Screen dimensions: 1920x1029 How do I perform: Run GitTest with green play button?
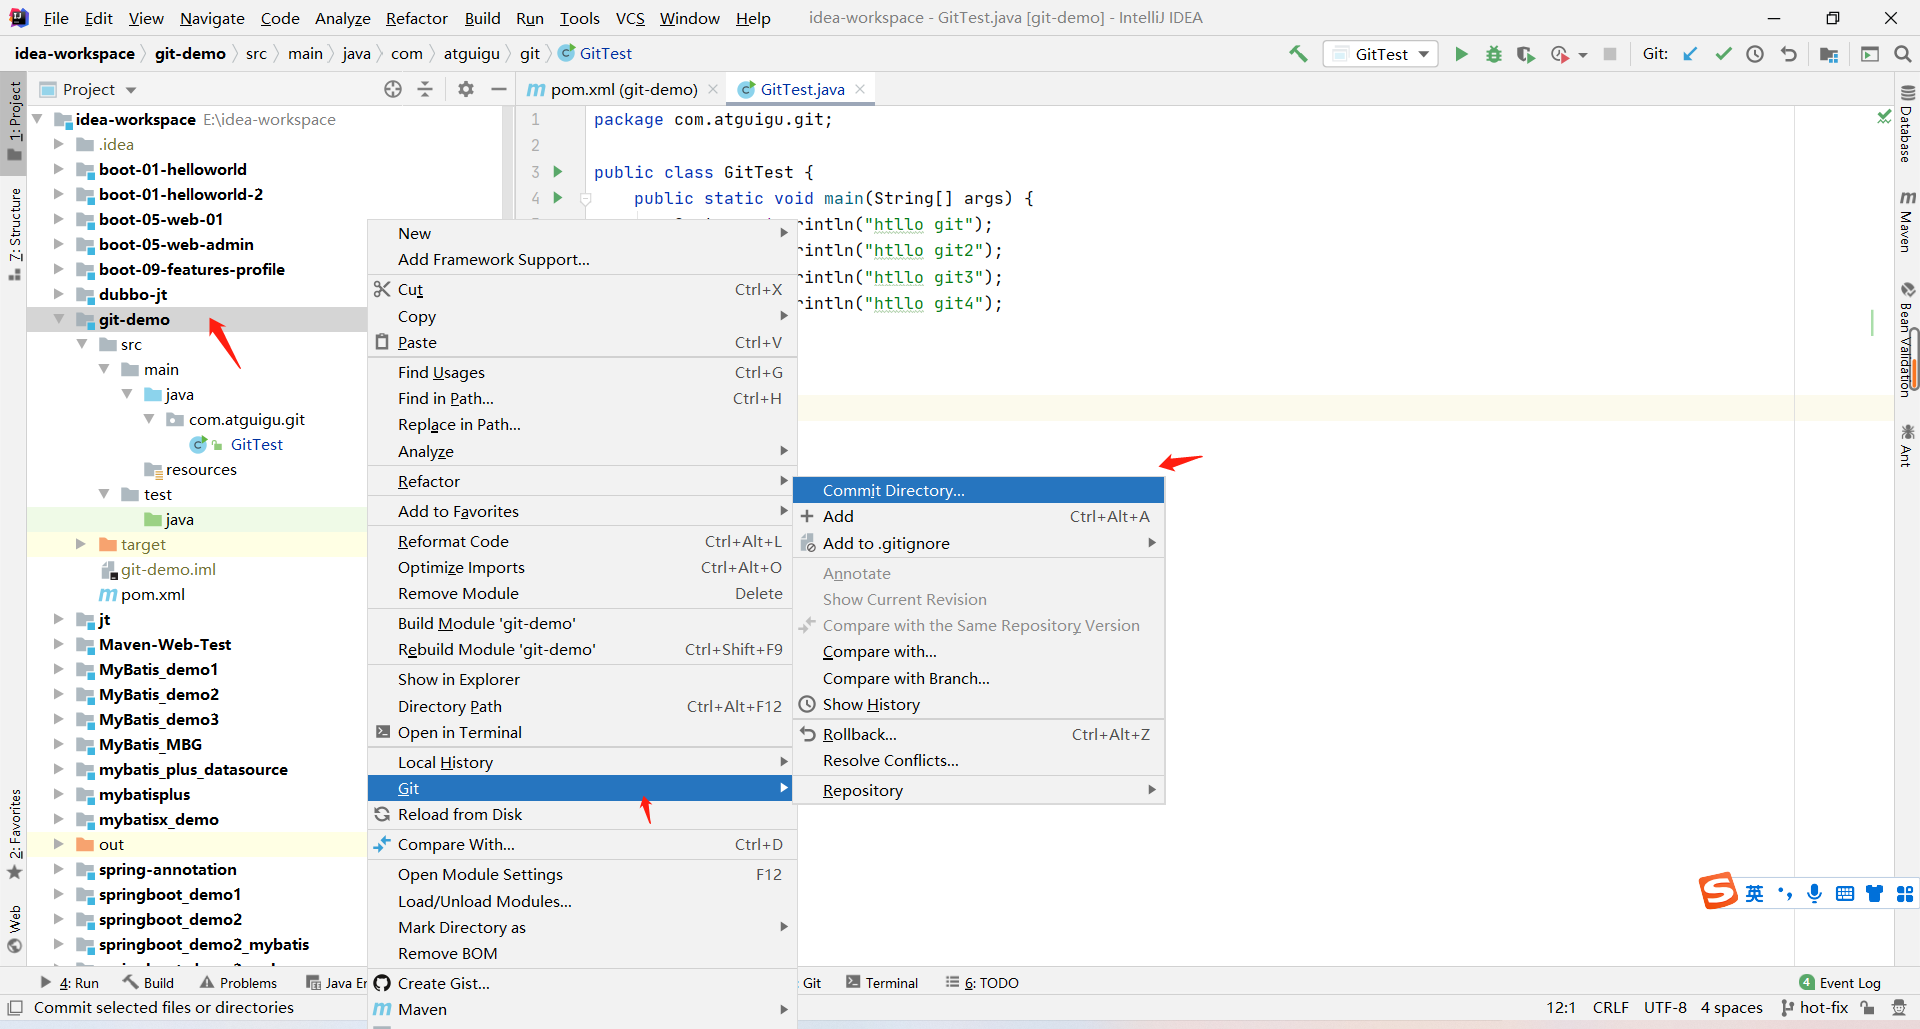point(1461,54)
